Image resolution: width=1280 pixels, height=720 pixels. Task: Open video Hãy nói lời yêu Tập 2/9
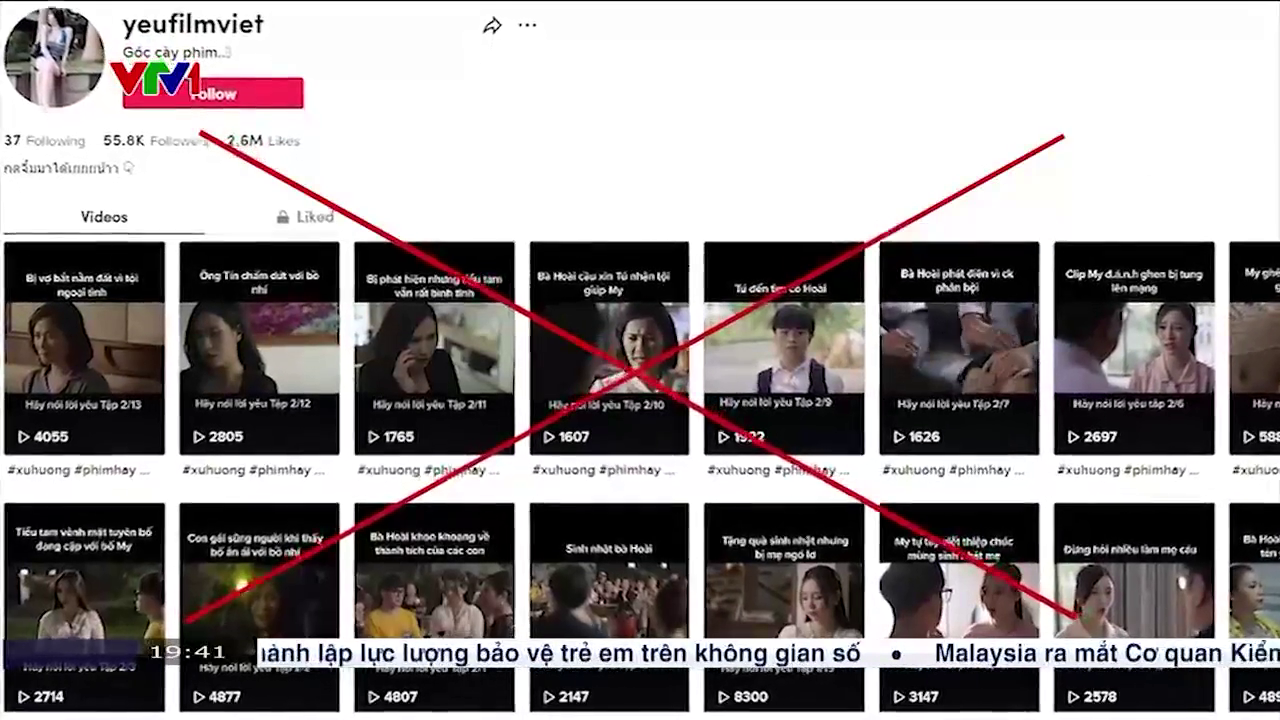(x=784, y=348)
